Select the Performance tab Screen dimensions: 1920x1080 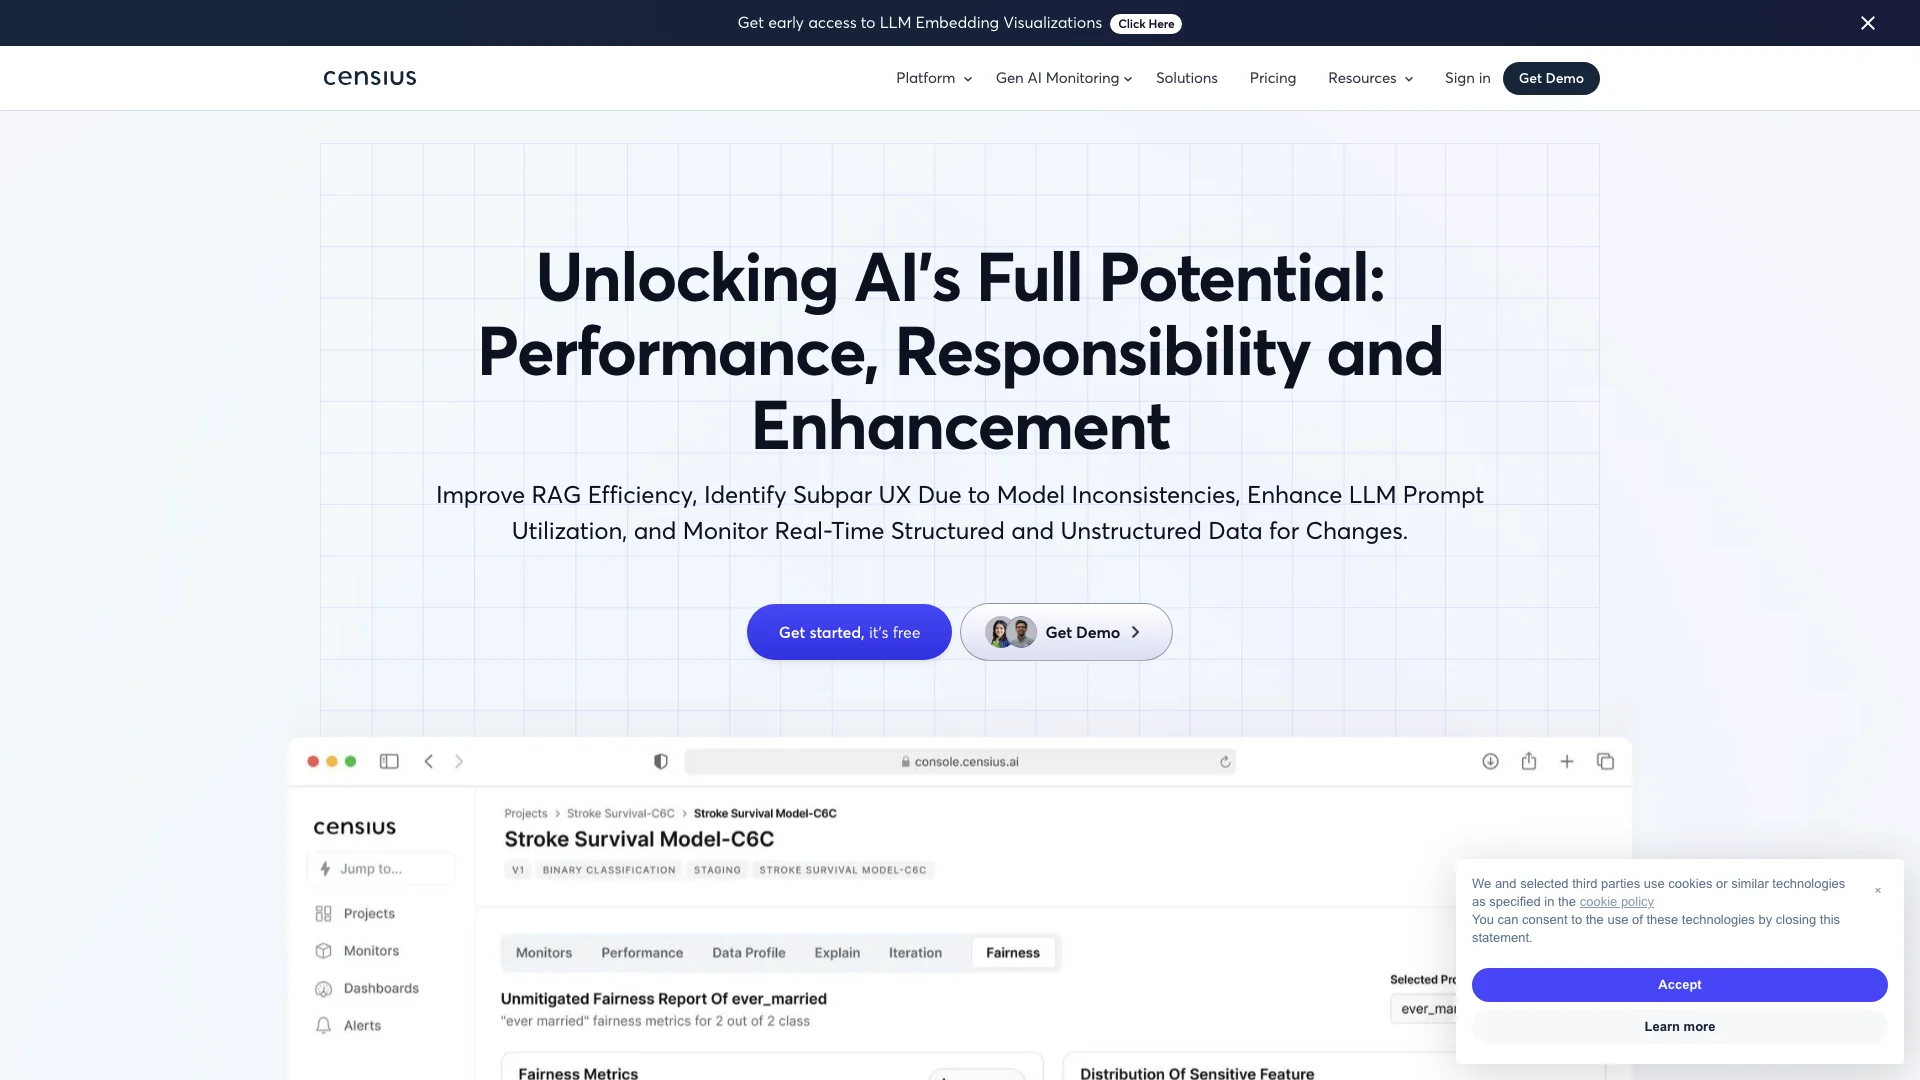pyautogui.click(x=641, y=952)
